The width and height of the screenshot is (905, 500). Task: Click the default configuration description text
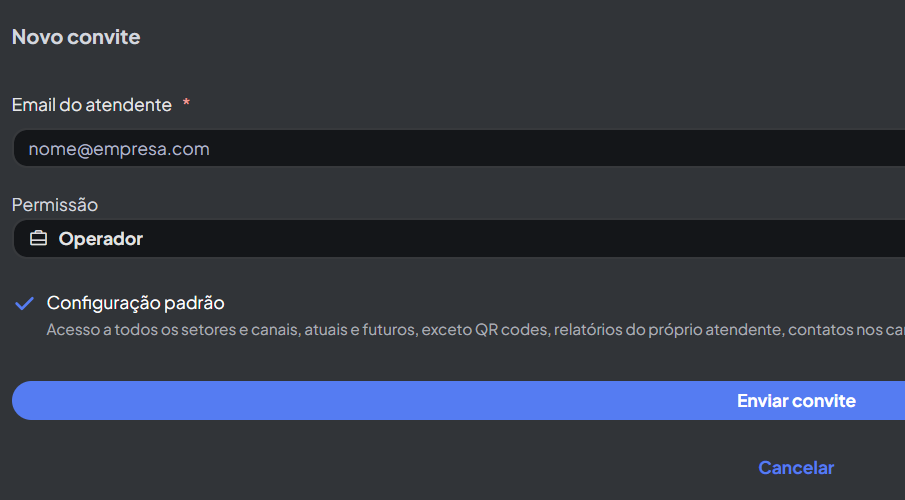pyautogui.click(x=300, y=329)
